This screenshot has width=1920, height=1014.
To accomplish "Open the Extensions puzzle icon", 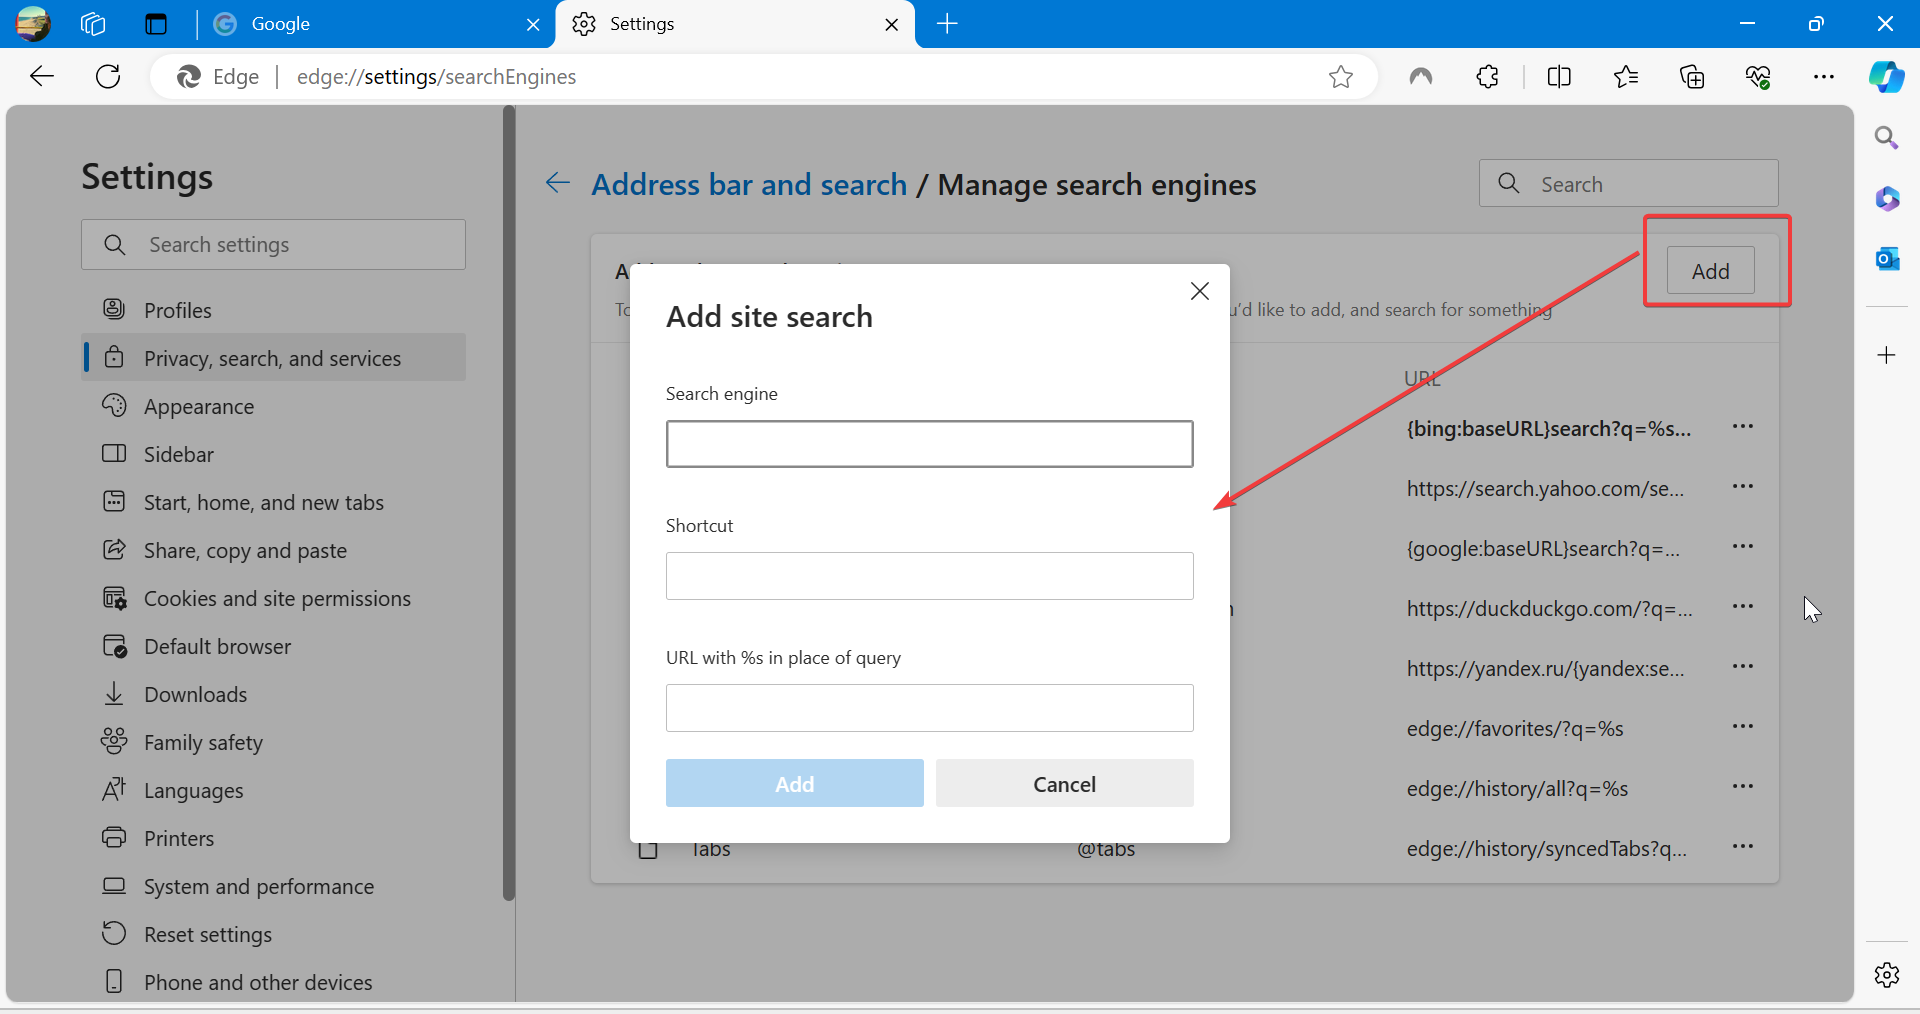I will tap(1488, 76).
